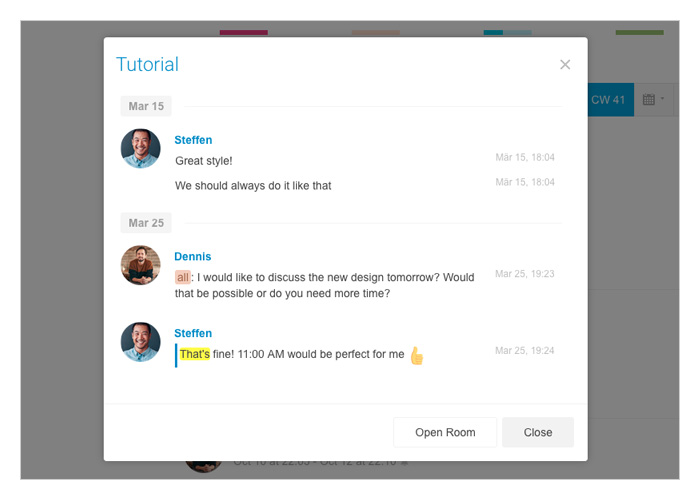
Task: Select the Mar 25 date label
Action: click(146, 223)
